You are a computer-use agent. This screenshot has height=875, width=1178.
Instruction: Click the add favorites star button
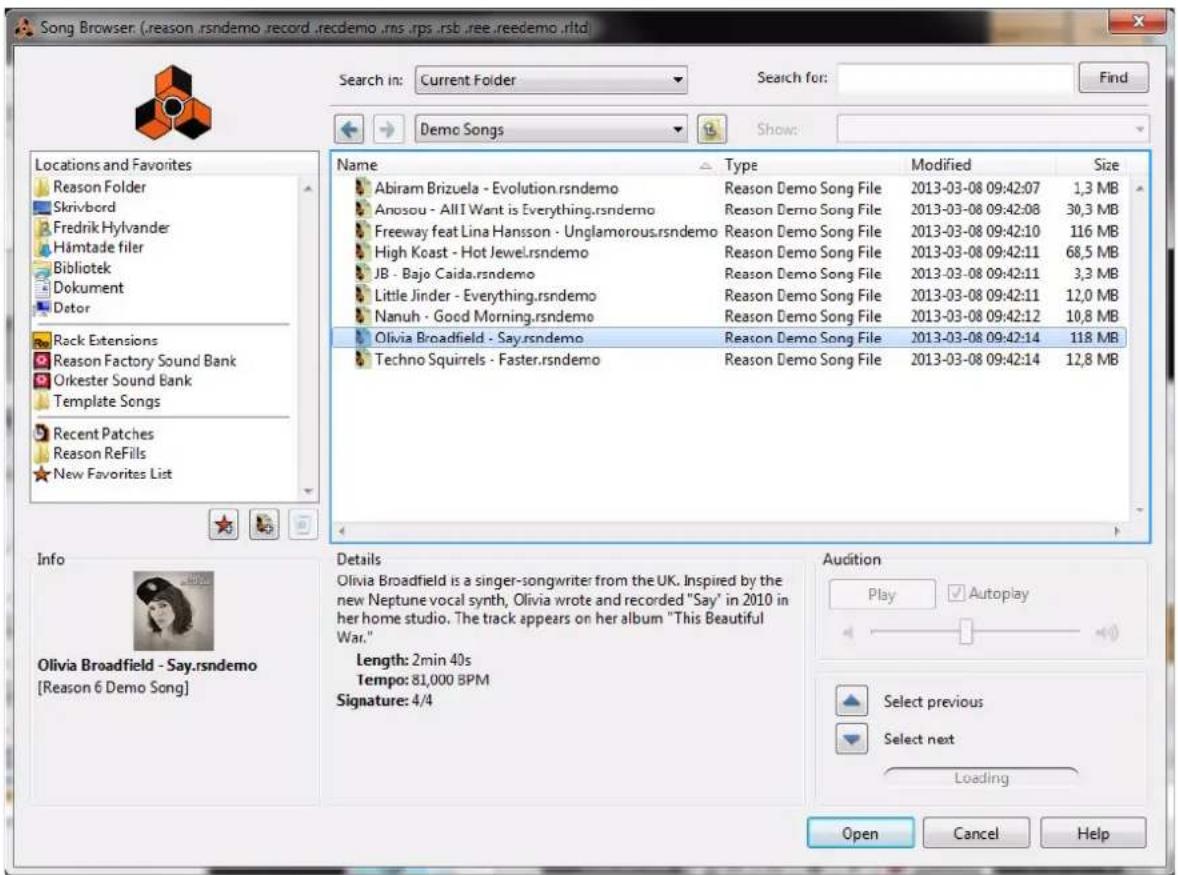tap(224, 524)
